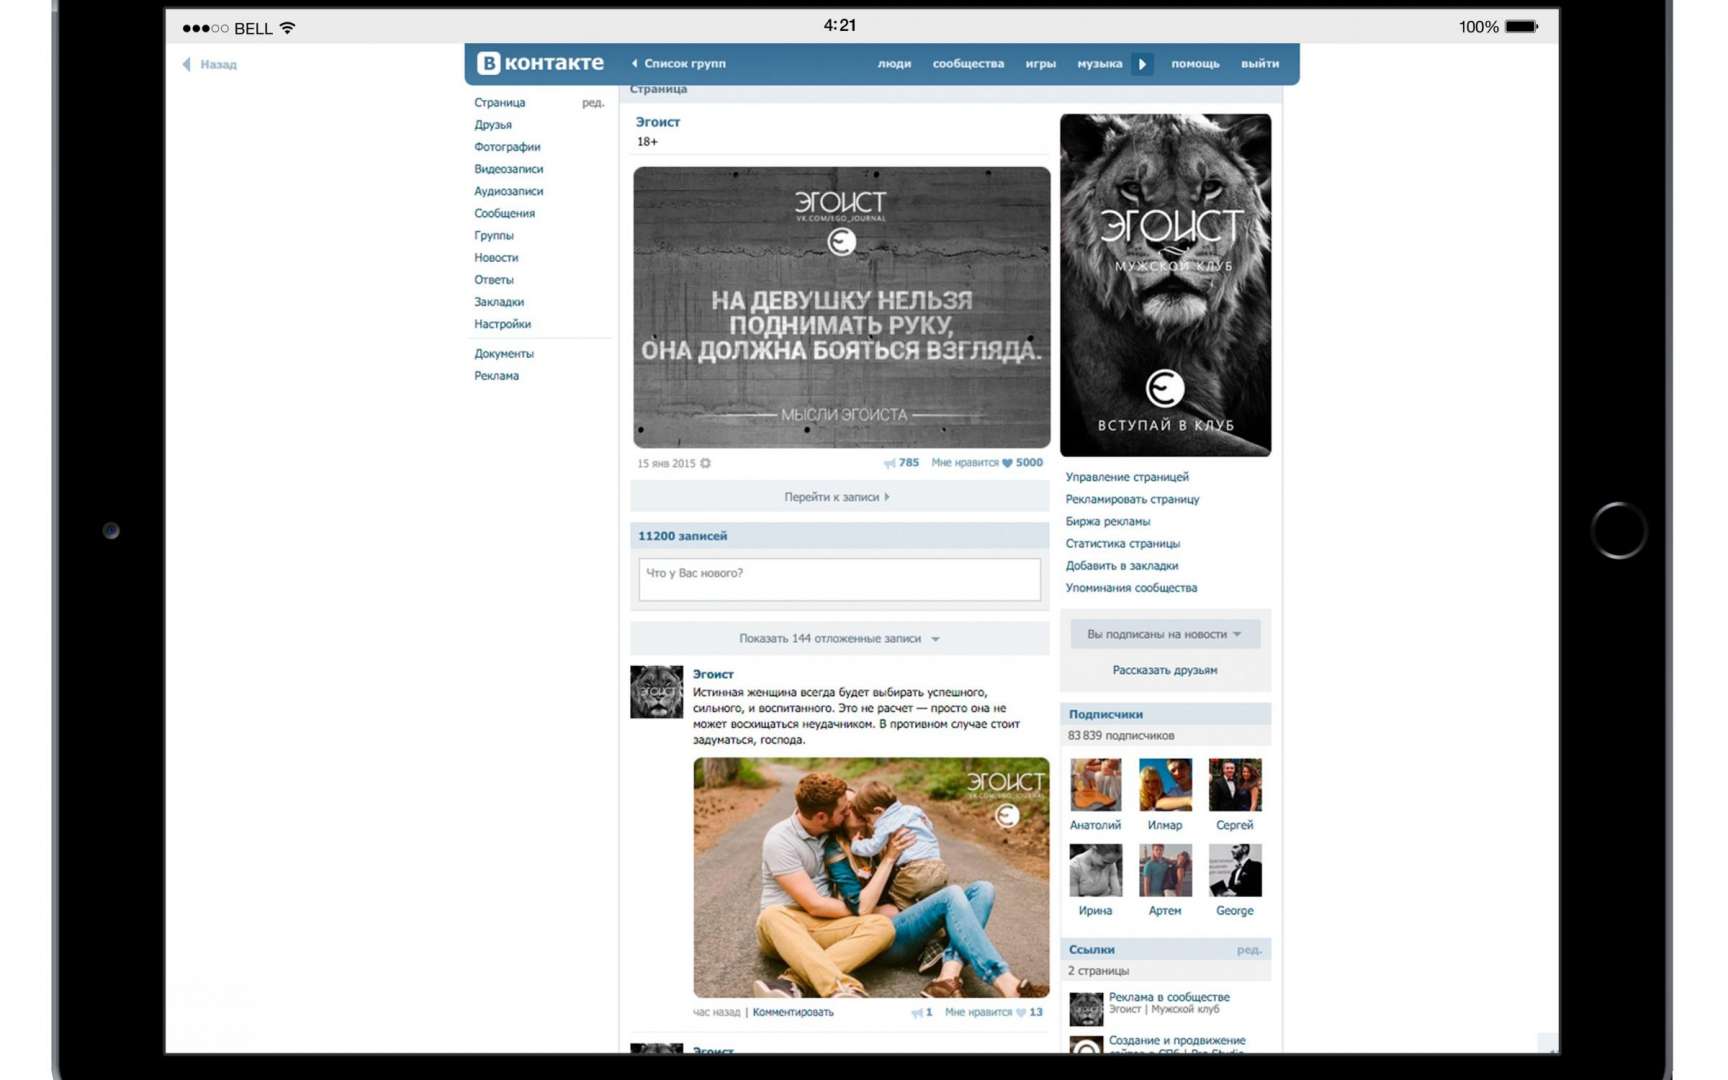
Task: Open the сообщества header menu
Action: click(968, 63)
